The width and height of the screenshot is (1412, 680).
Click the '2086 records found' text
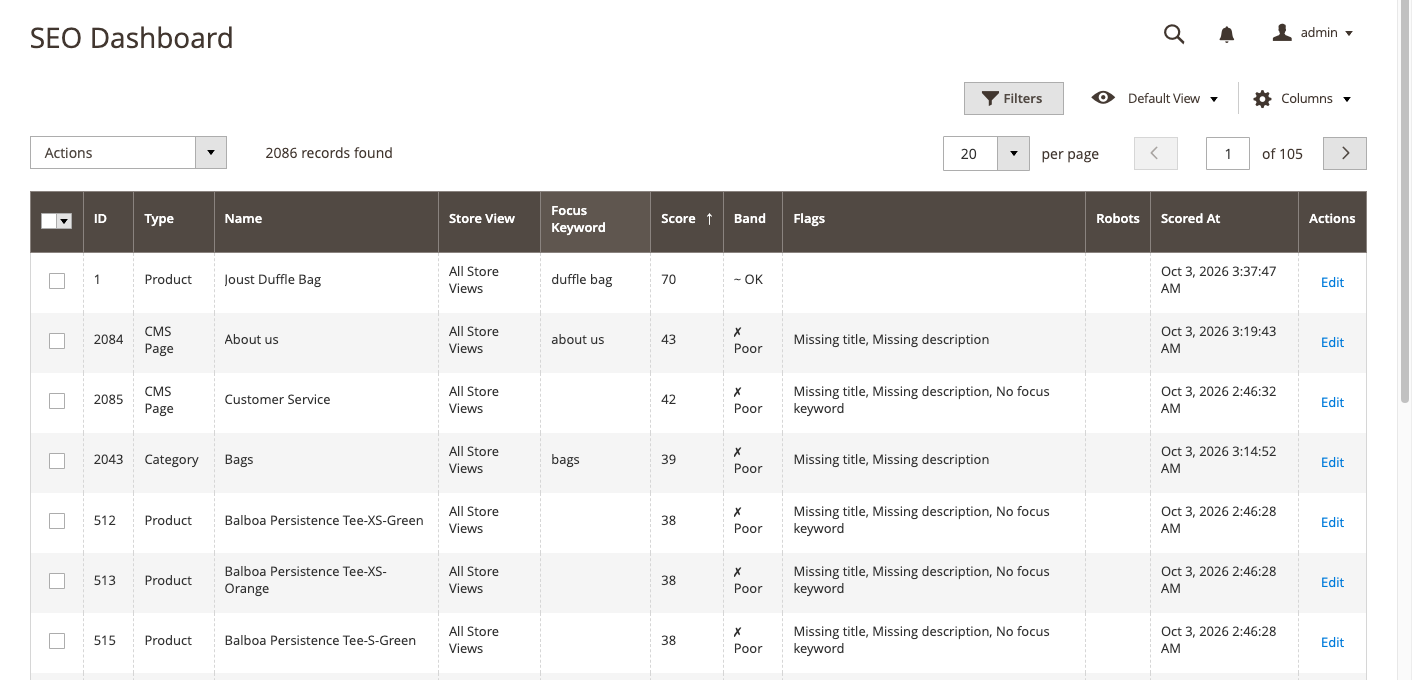tap(329, 153)
